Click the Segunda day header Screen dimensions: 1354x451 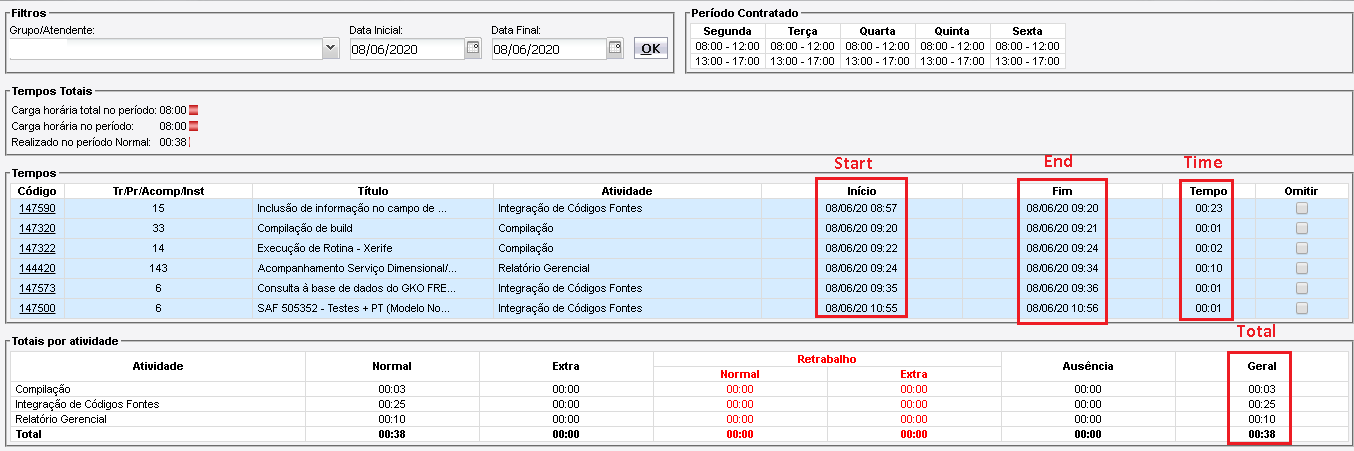[x=727, y=31]
